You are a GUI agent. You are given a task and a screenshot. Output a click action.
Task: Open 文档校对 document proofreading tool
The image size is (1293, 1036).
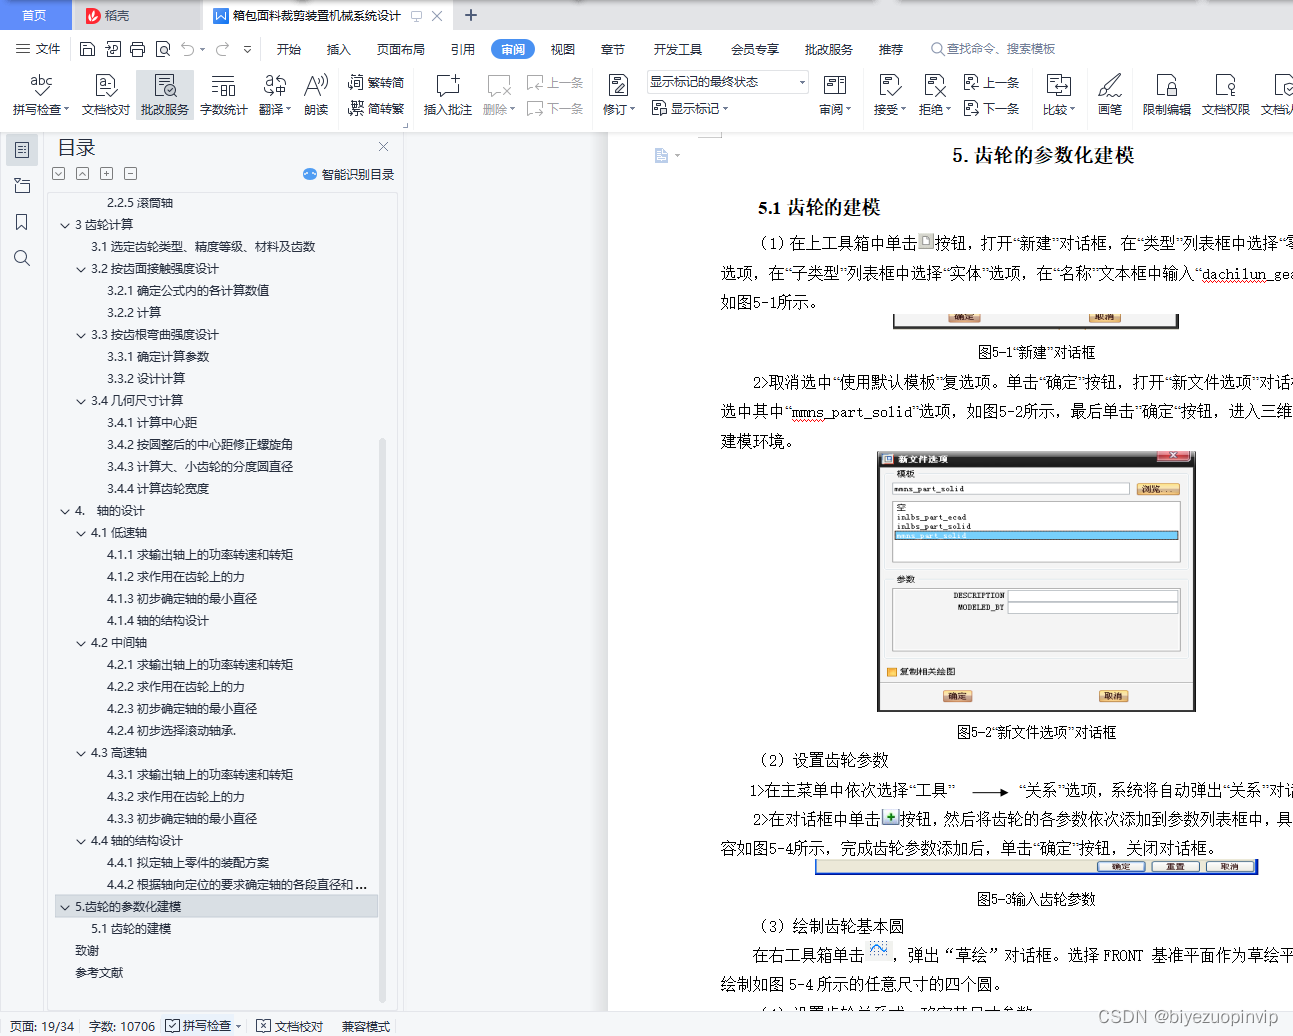pos(106,95)
